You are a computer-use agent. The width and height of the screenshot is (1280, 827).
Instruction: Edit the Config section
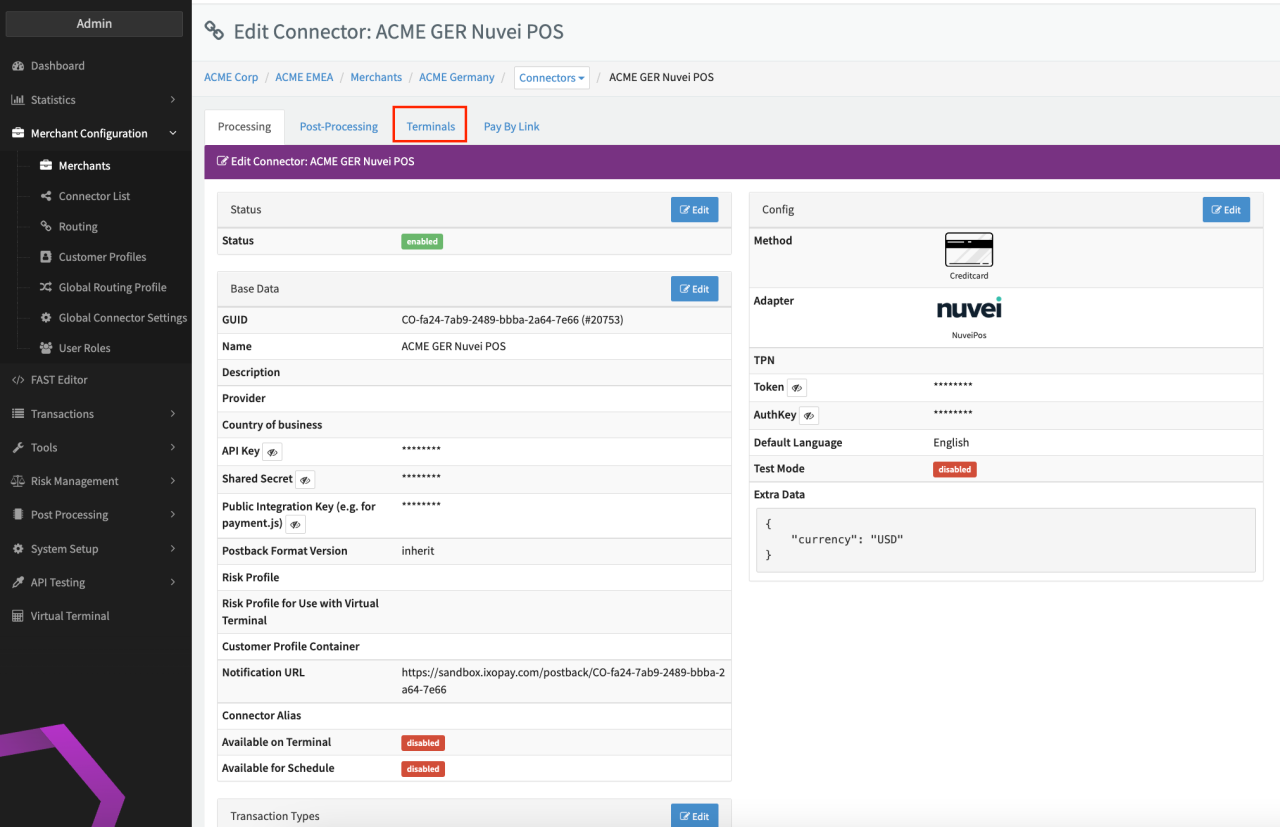coord(1225,210)
